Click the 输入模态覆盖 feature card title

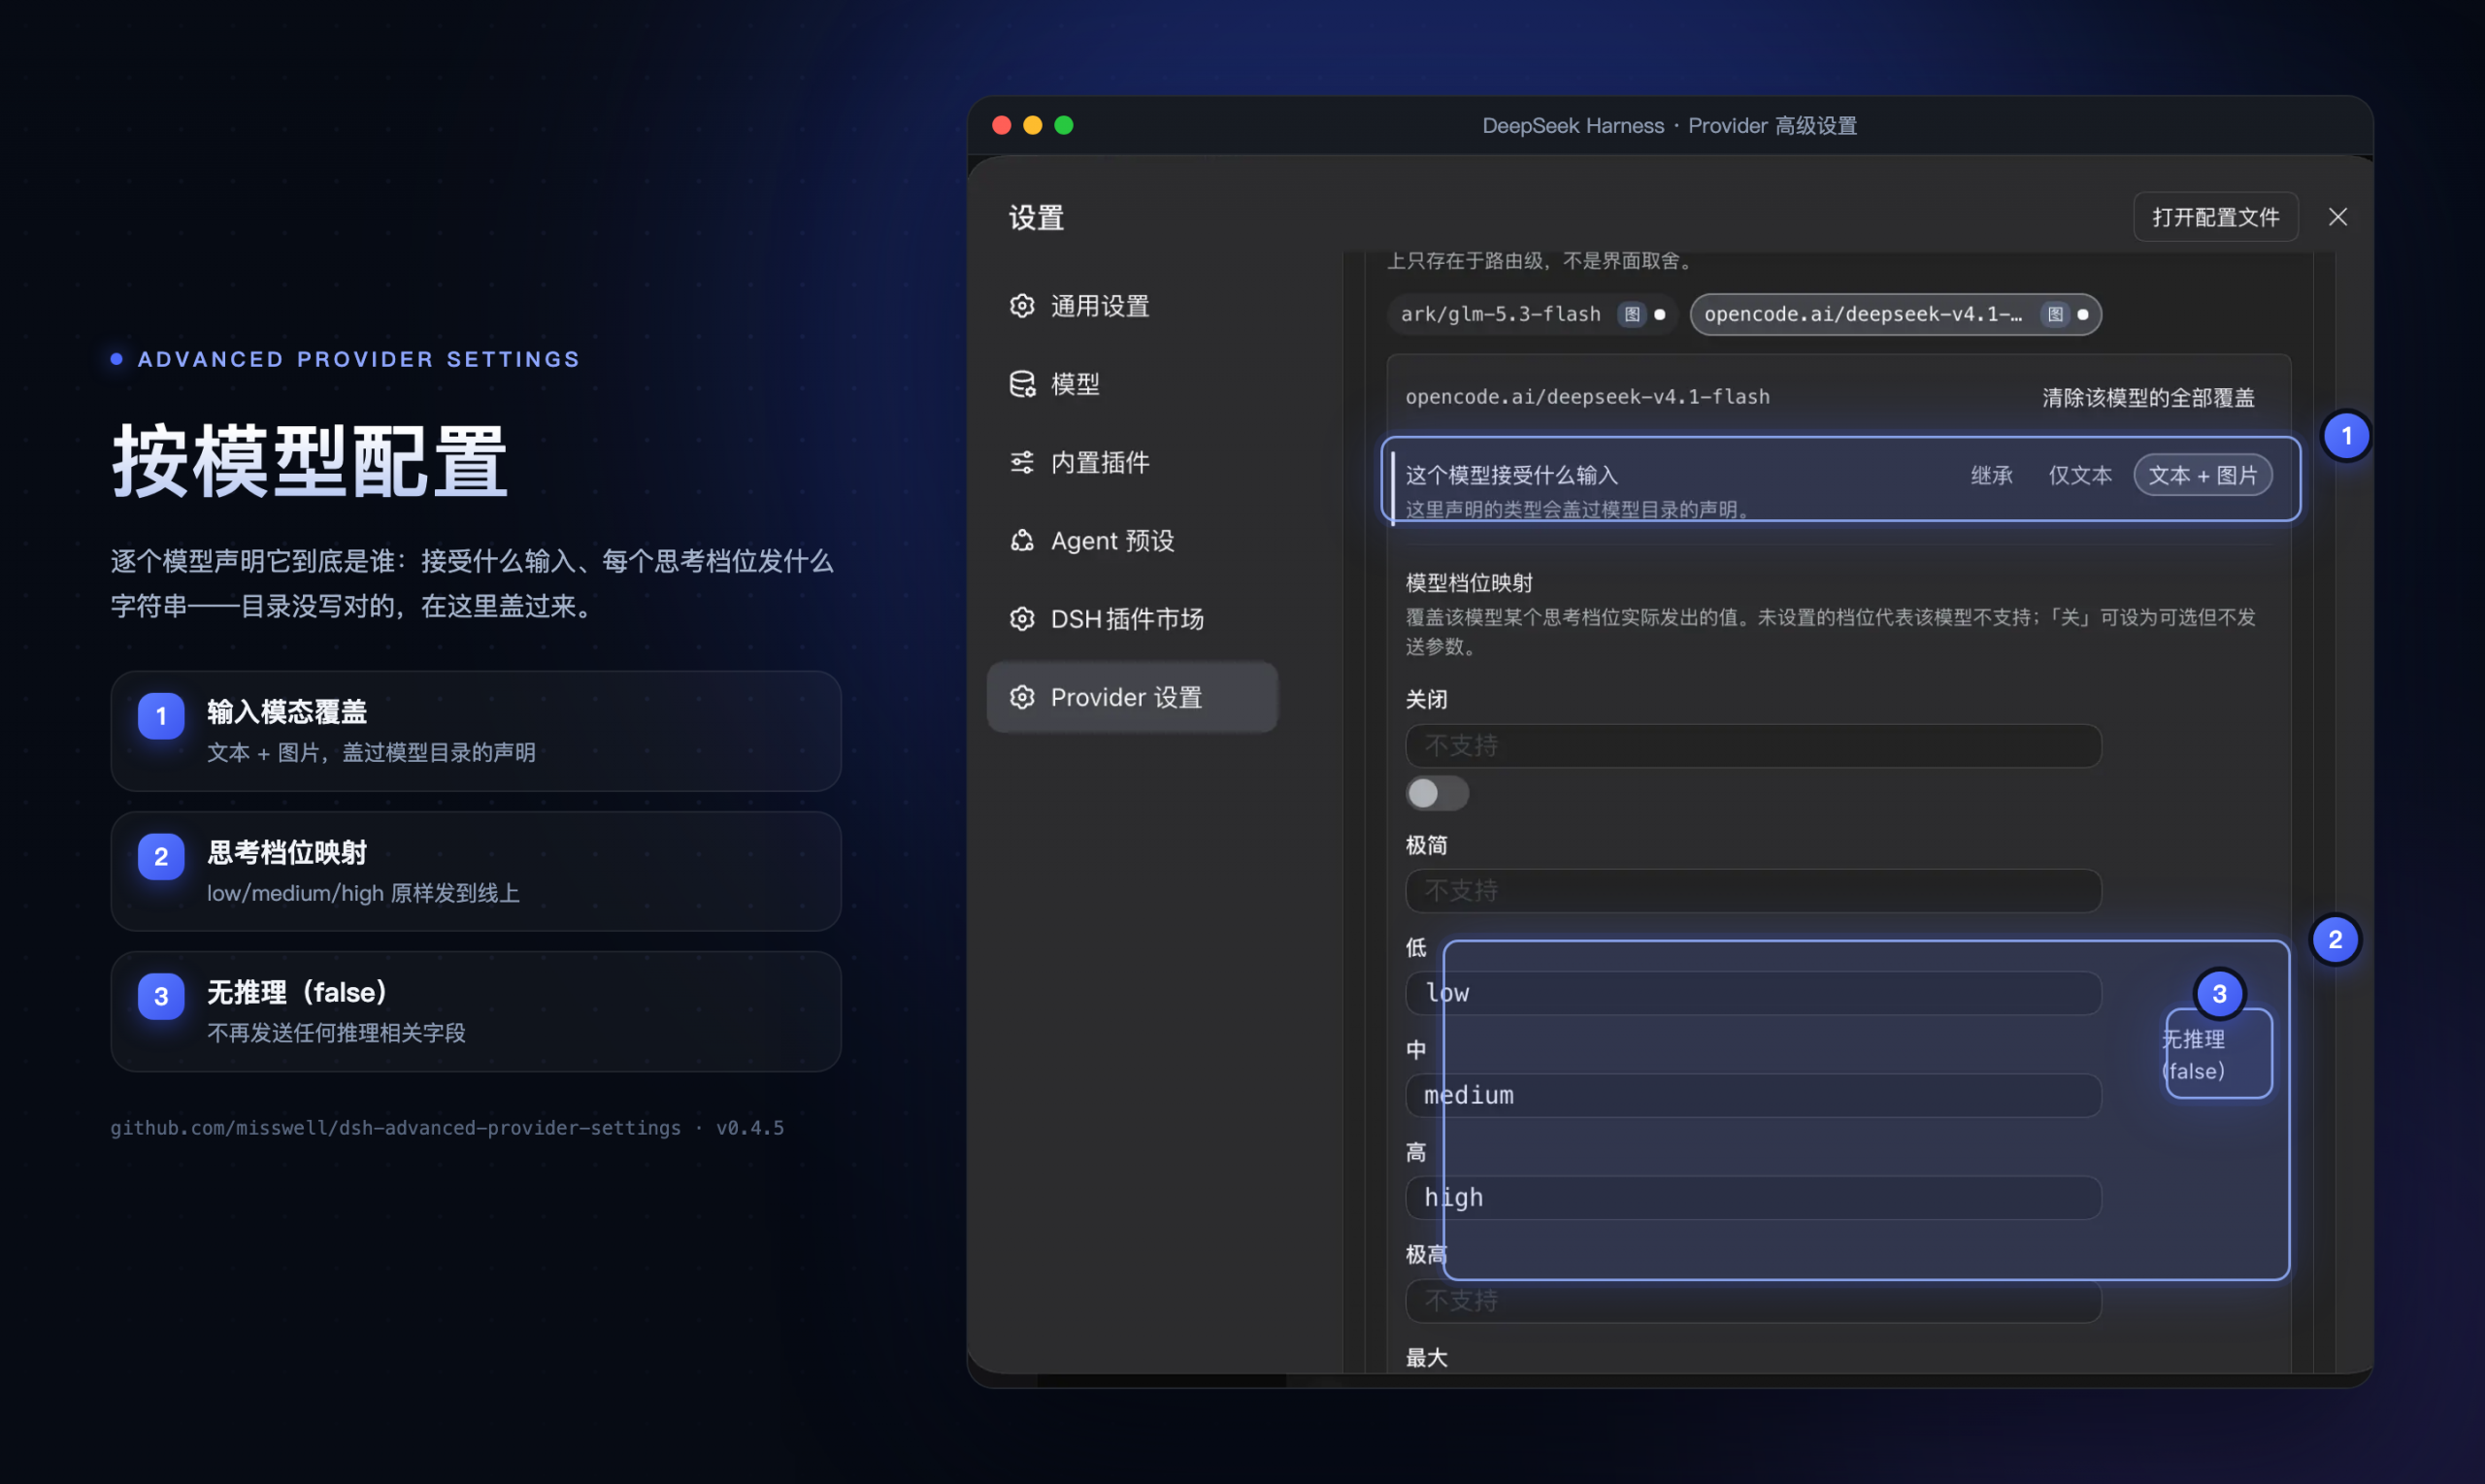click(x=287, y=712)
